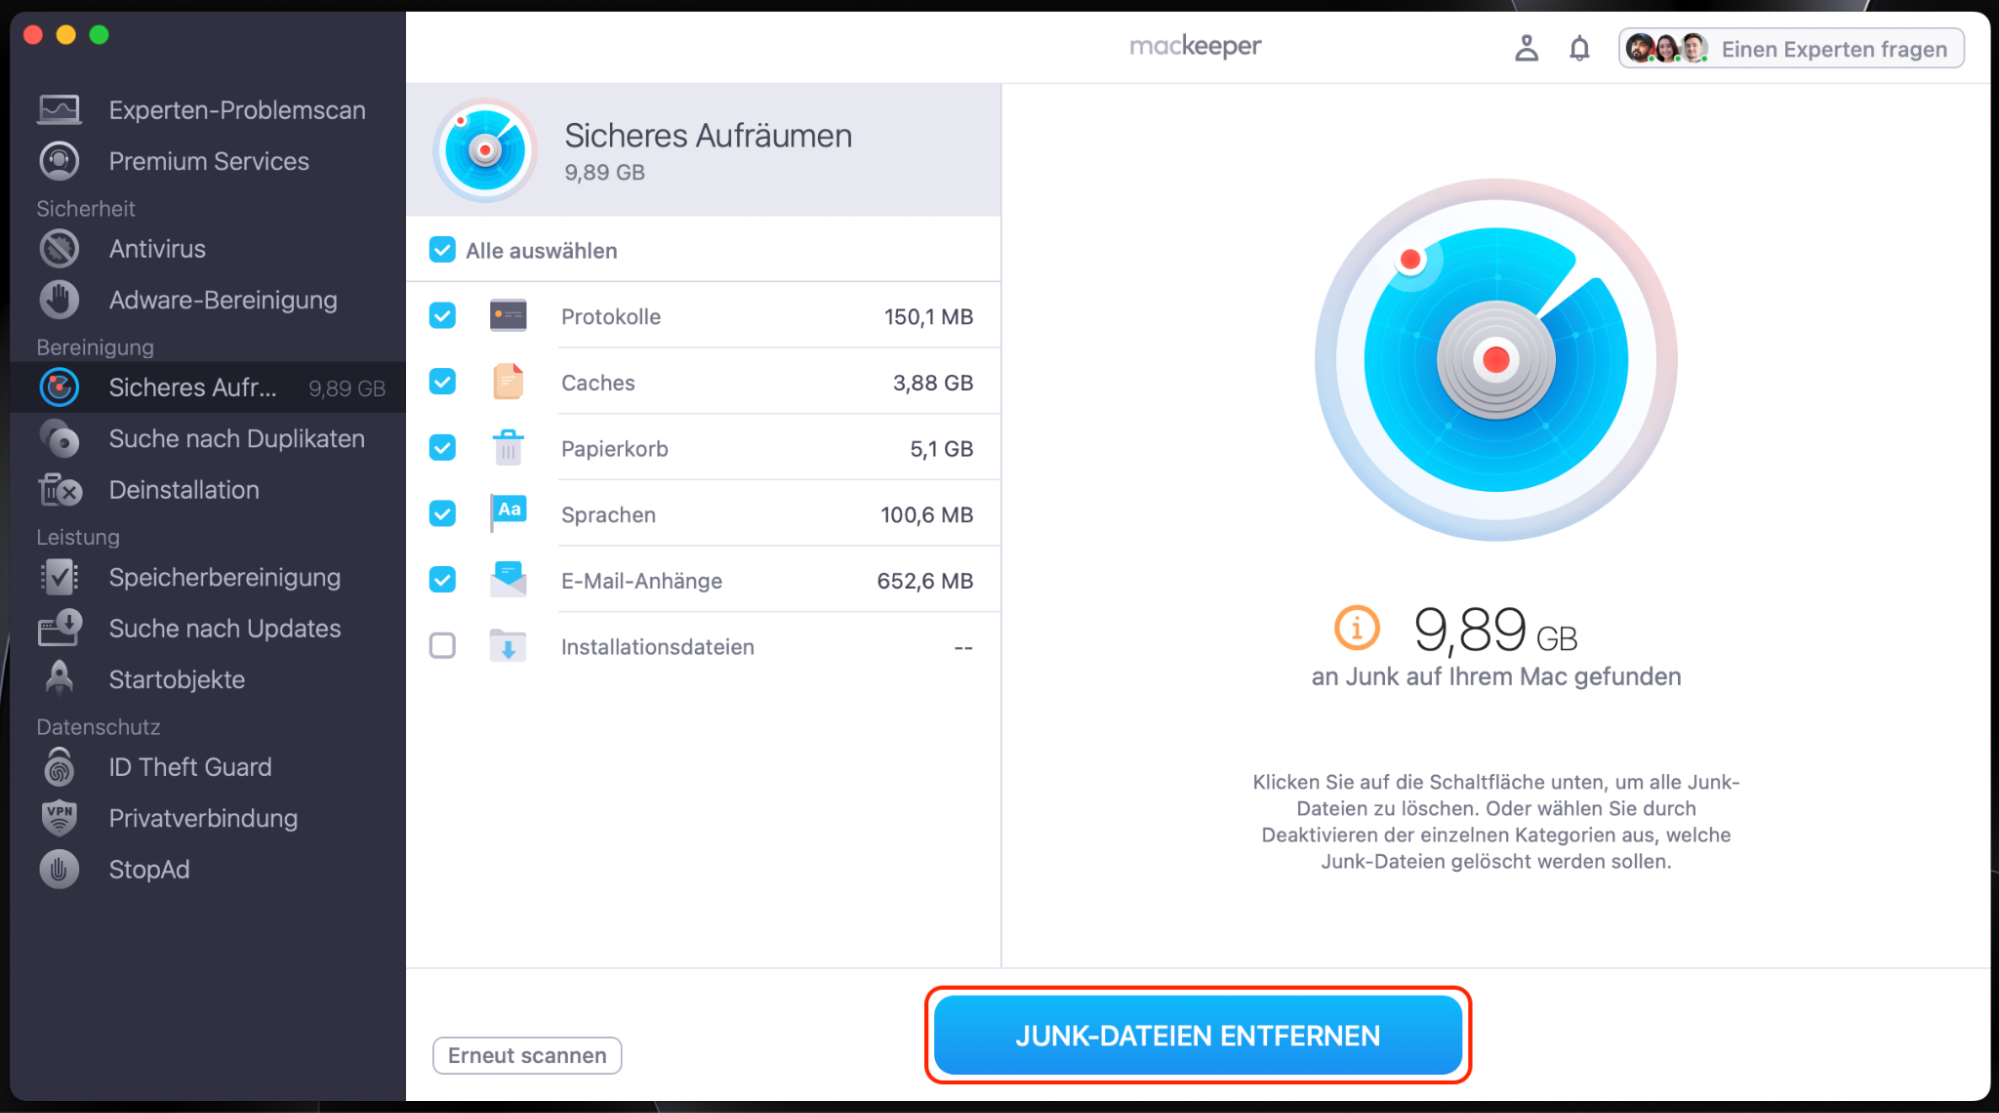The image size is (1999, 1113).
Task: Uncheck the E-Mail-Anhänge checkbox
Action: click(x=442, y=580)
